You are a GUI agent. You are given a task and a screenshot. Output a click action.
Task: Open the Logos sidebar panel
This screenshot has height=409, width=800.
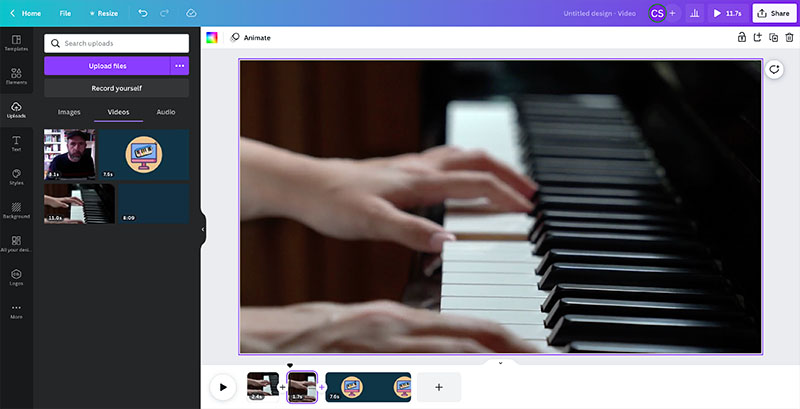tap(16, 277)
